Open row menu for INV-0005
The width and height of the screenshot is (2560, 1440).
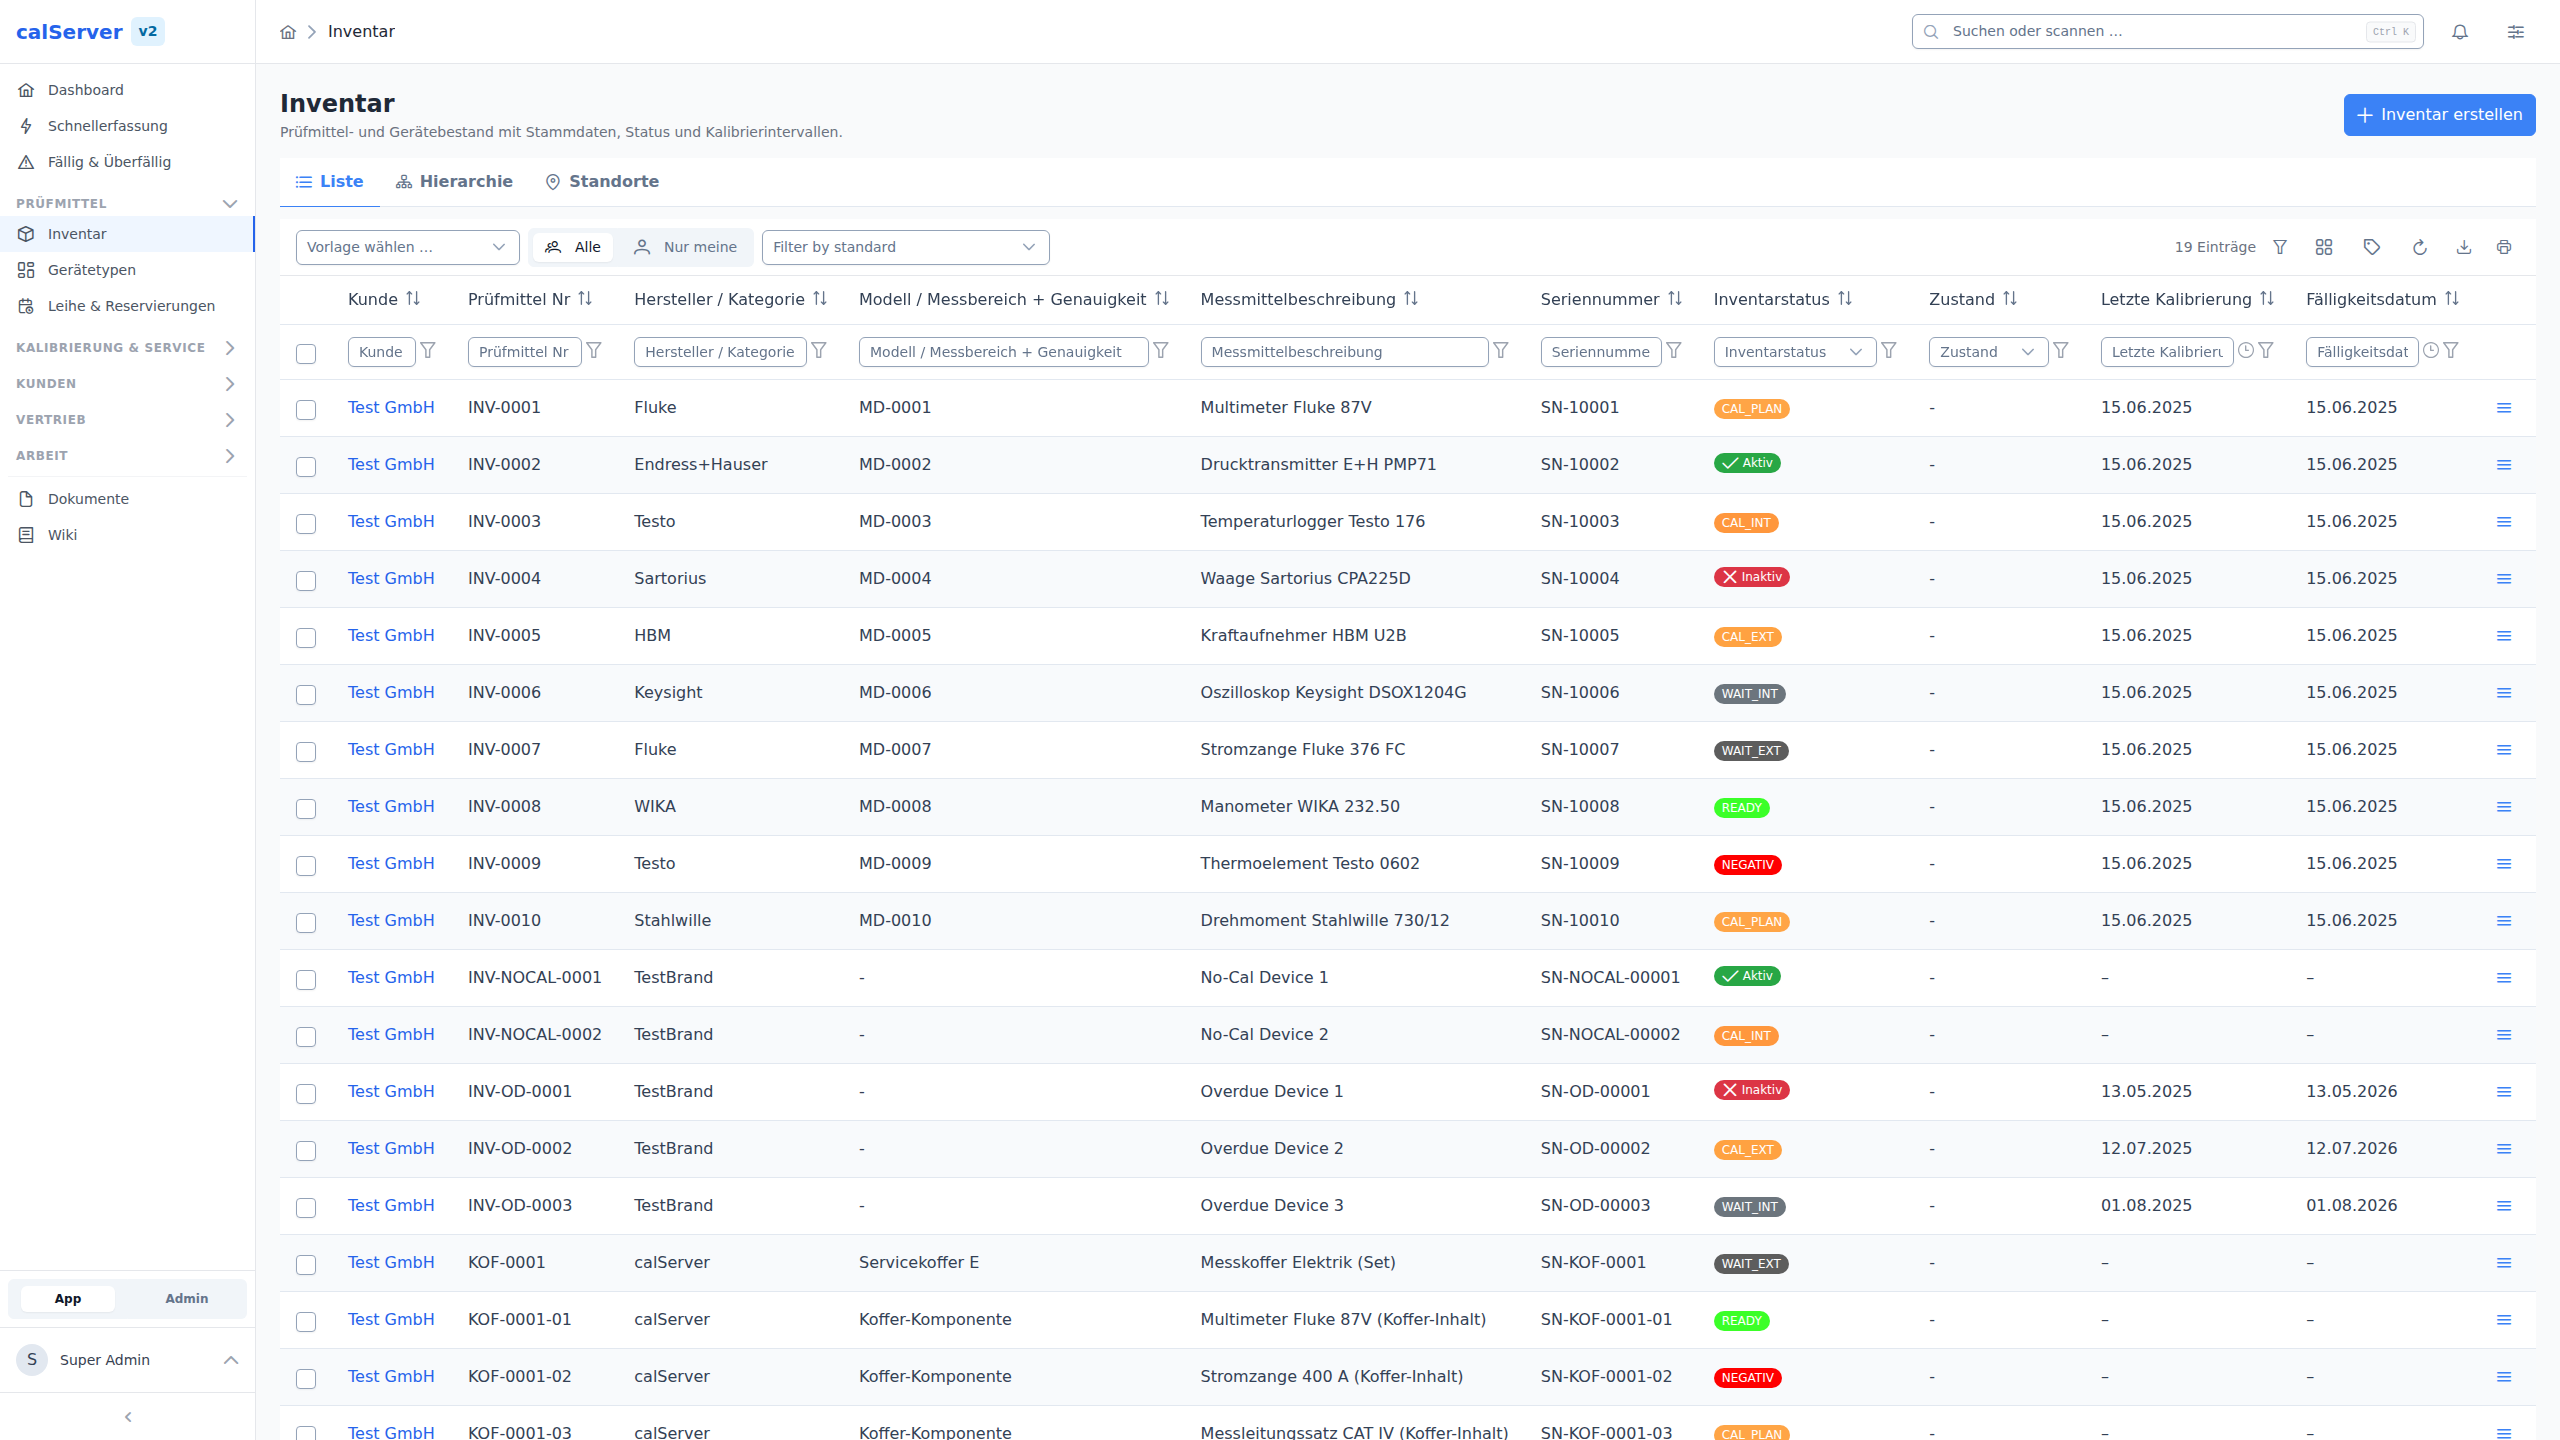[x=2504, y=636]
